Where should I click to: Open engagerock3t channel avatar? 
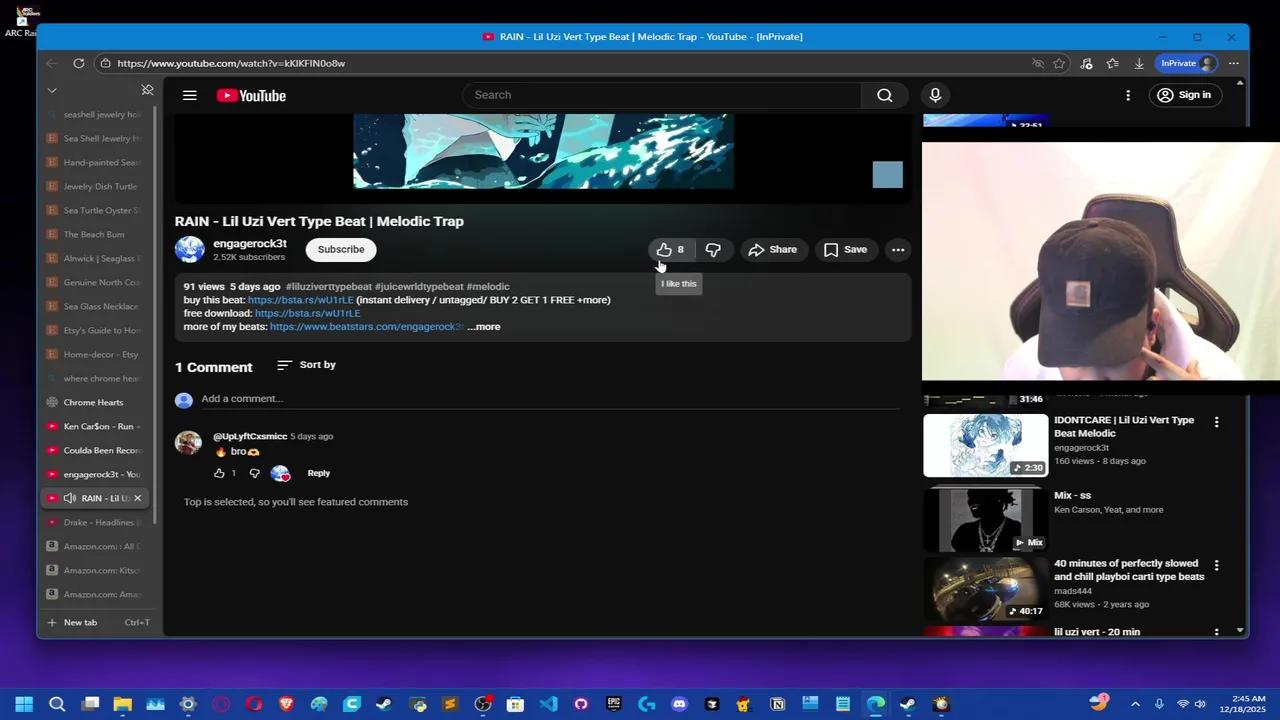click(x=189, y=249)
